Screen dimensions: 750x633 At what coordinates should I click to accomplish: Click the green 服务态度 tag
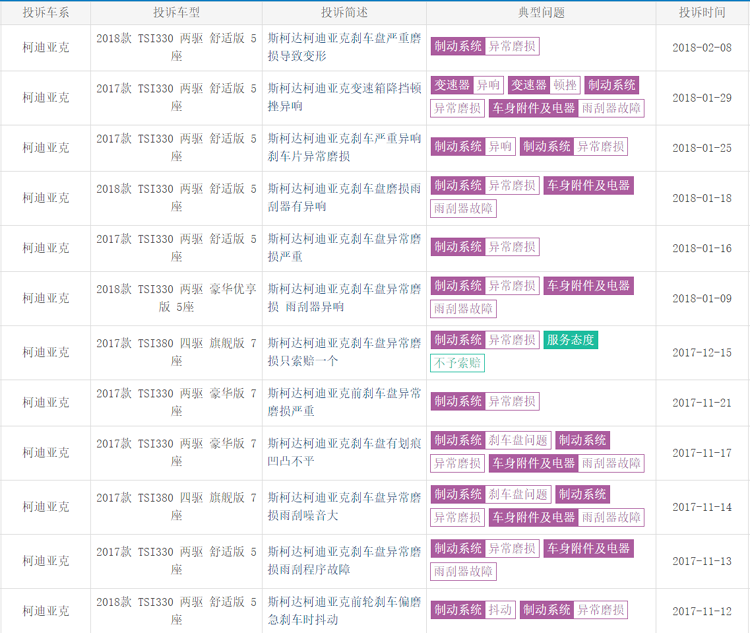(570, 340)
